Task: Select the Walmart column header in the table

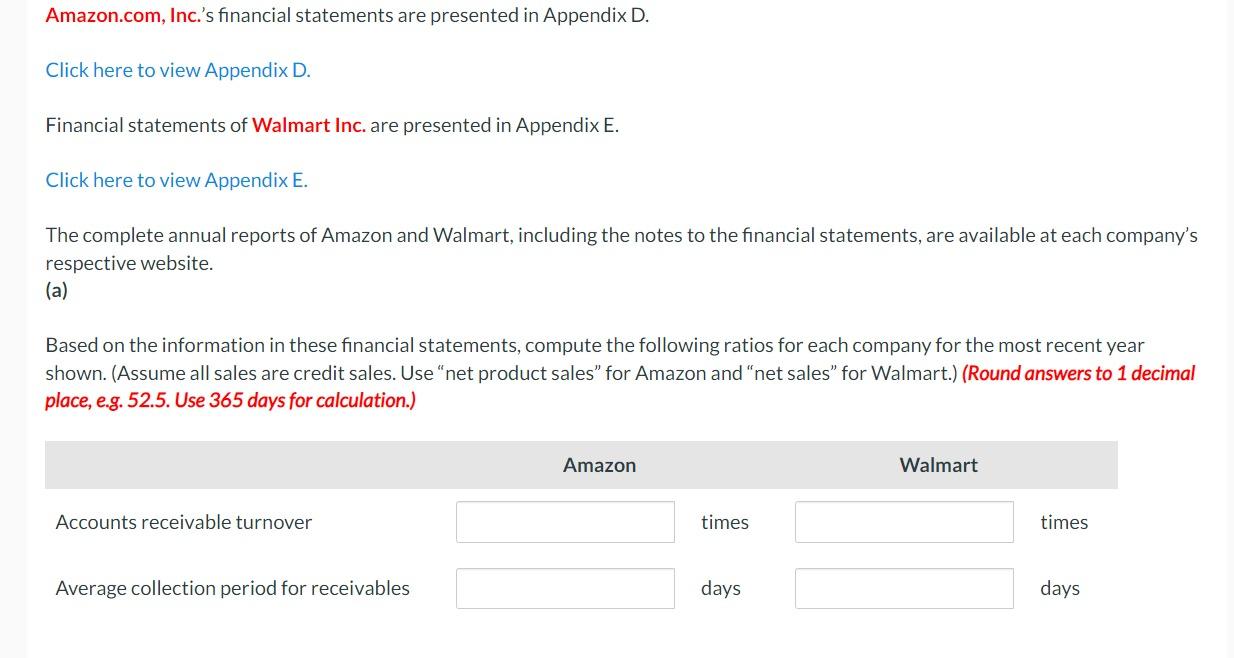Action: 937,464
